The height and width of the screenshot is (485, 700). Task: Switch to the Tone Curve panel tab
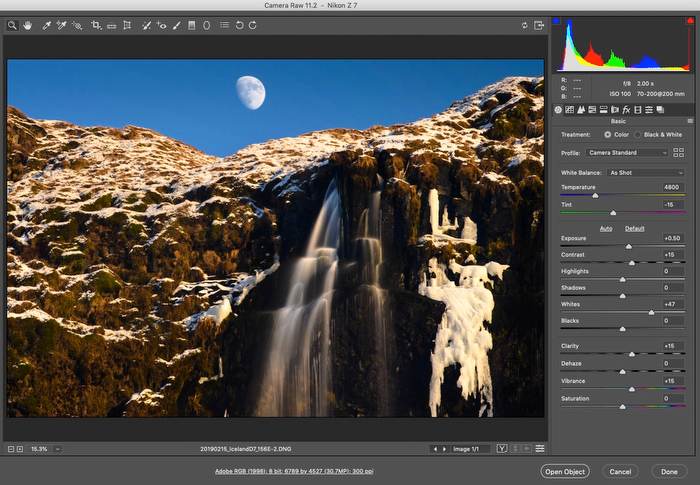[x=569, y=109]
